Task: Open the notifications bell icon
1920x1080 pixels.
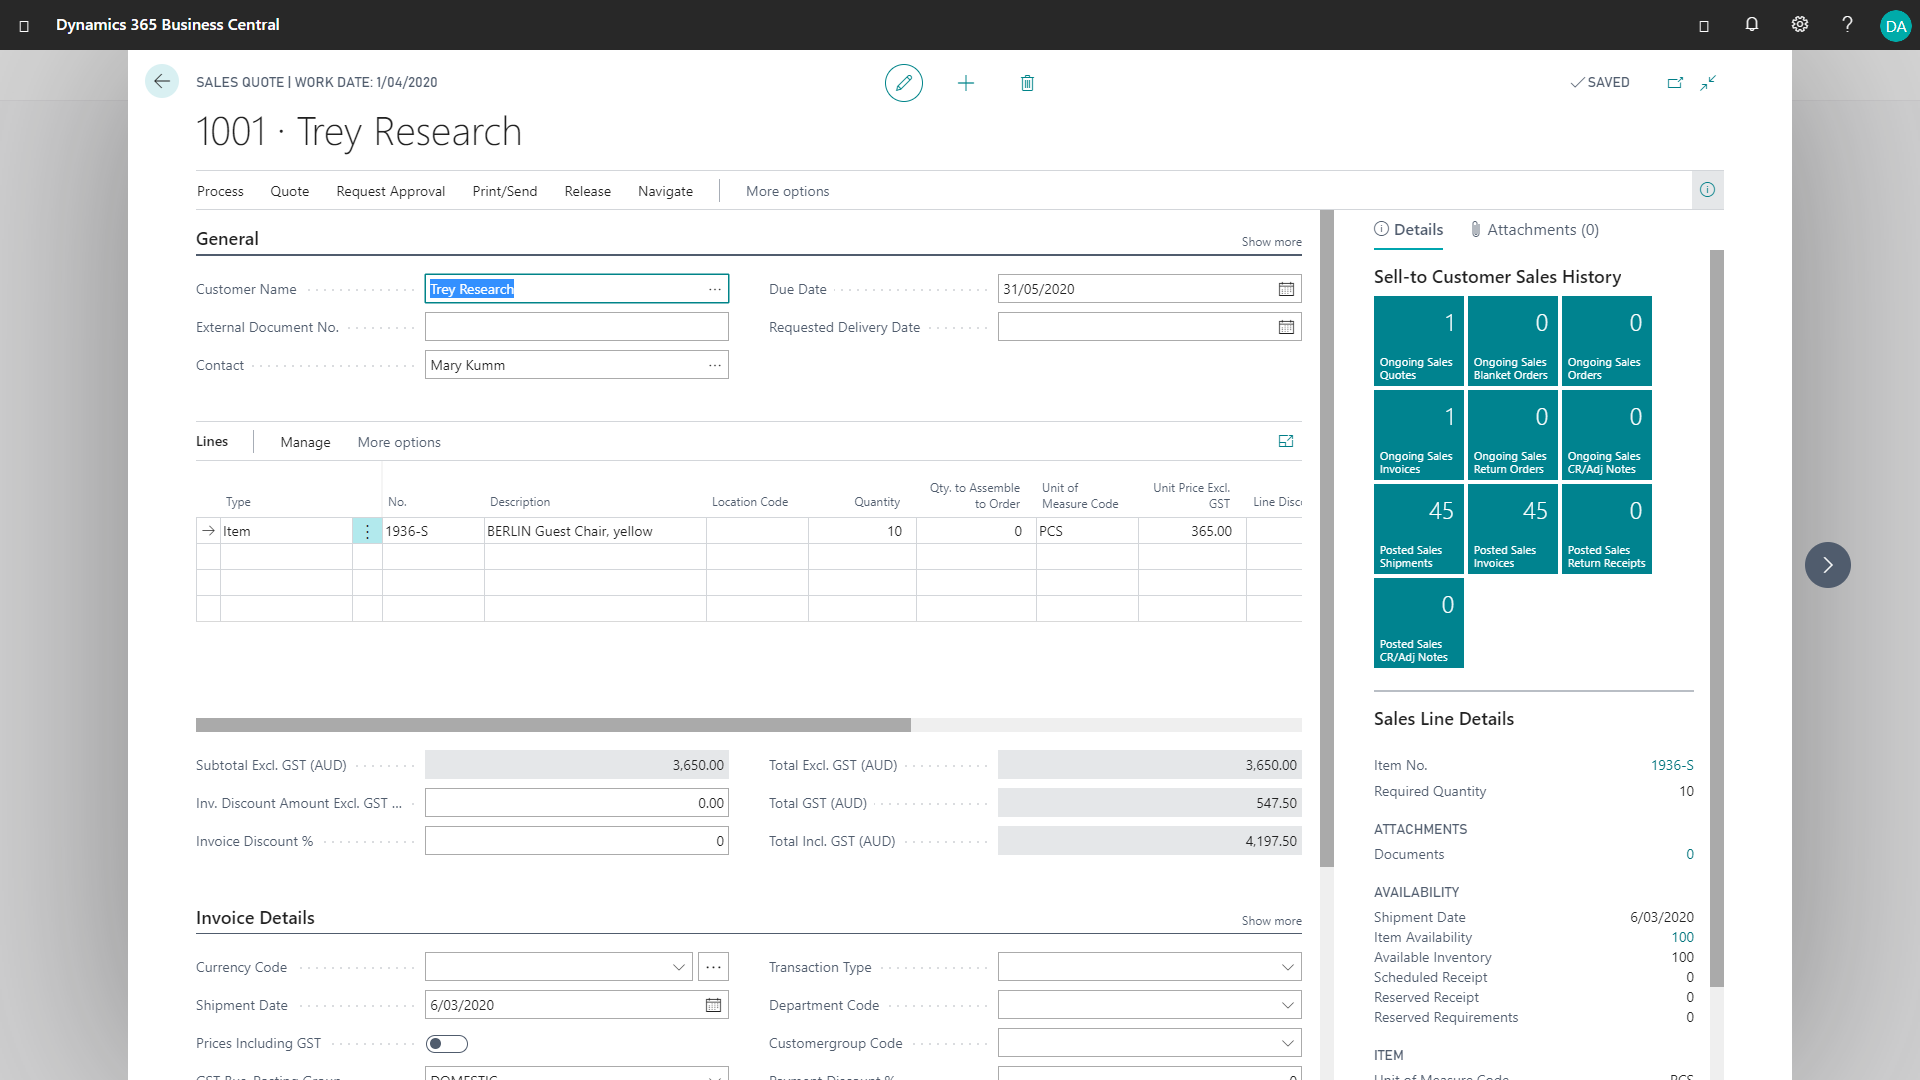Action: tap(1751, 25)
